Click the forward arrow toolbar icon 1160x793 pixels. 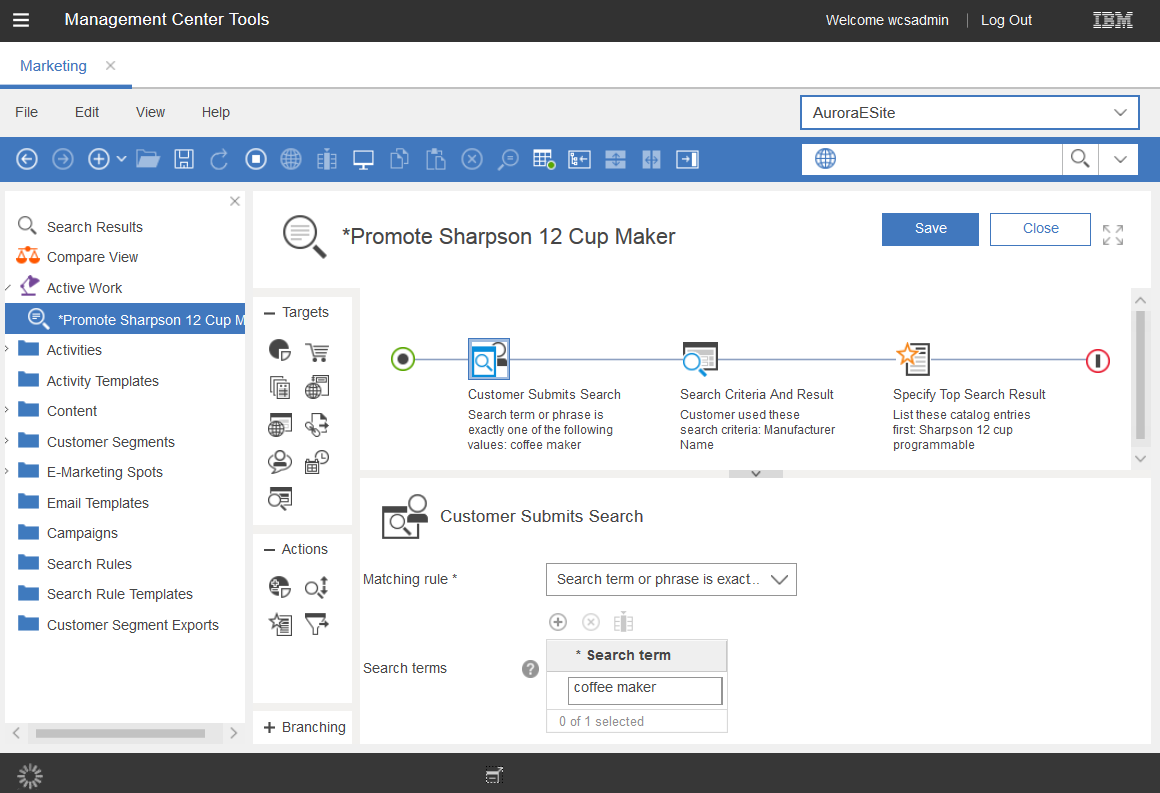[x=63, y=159]
